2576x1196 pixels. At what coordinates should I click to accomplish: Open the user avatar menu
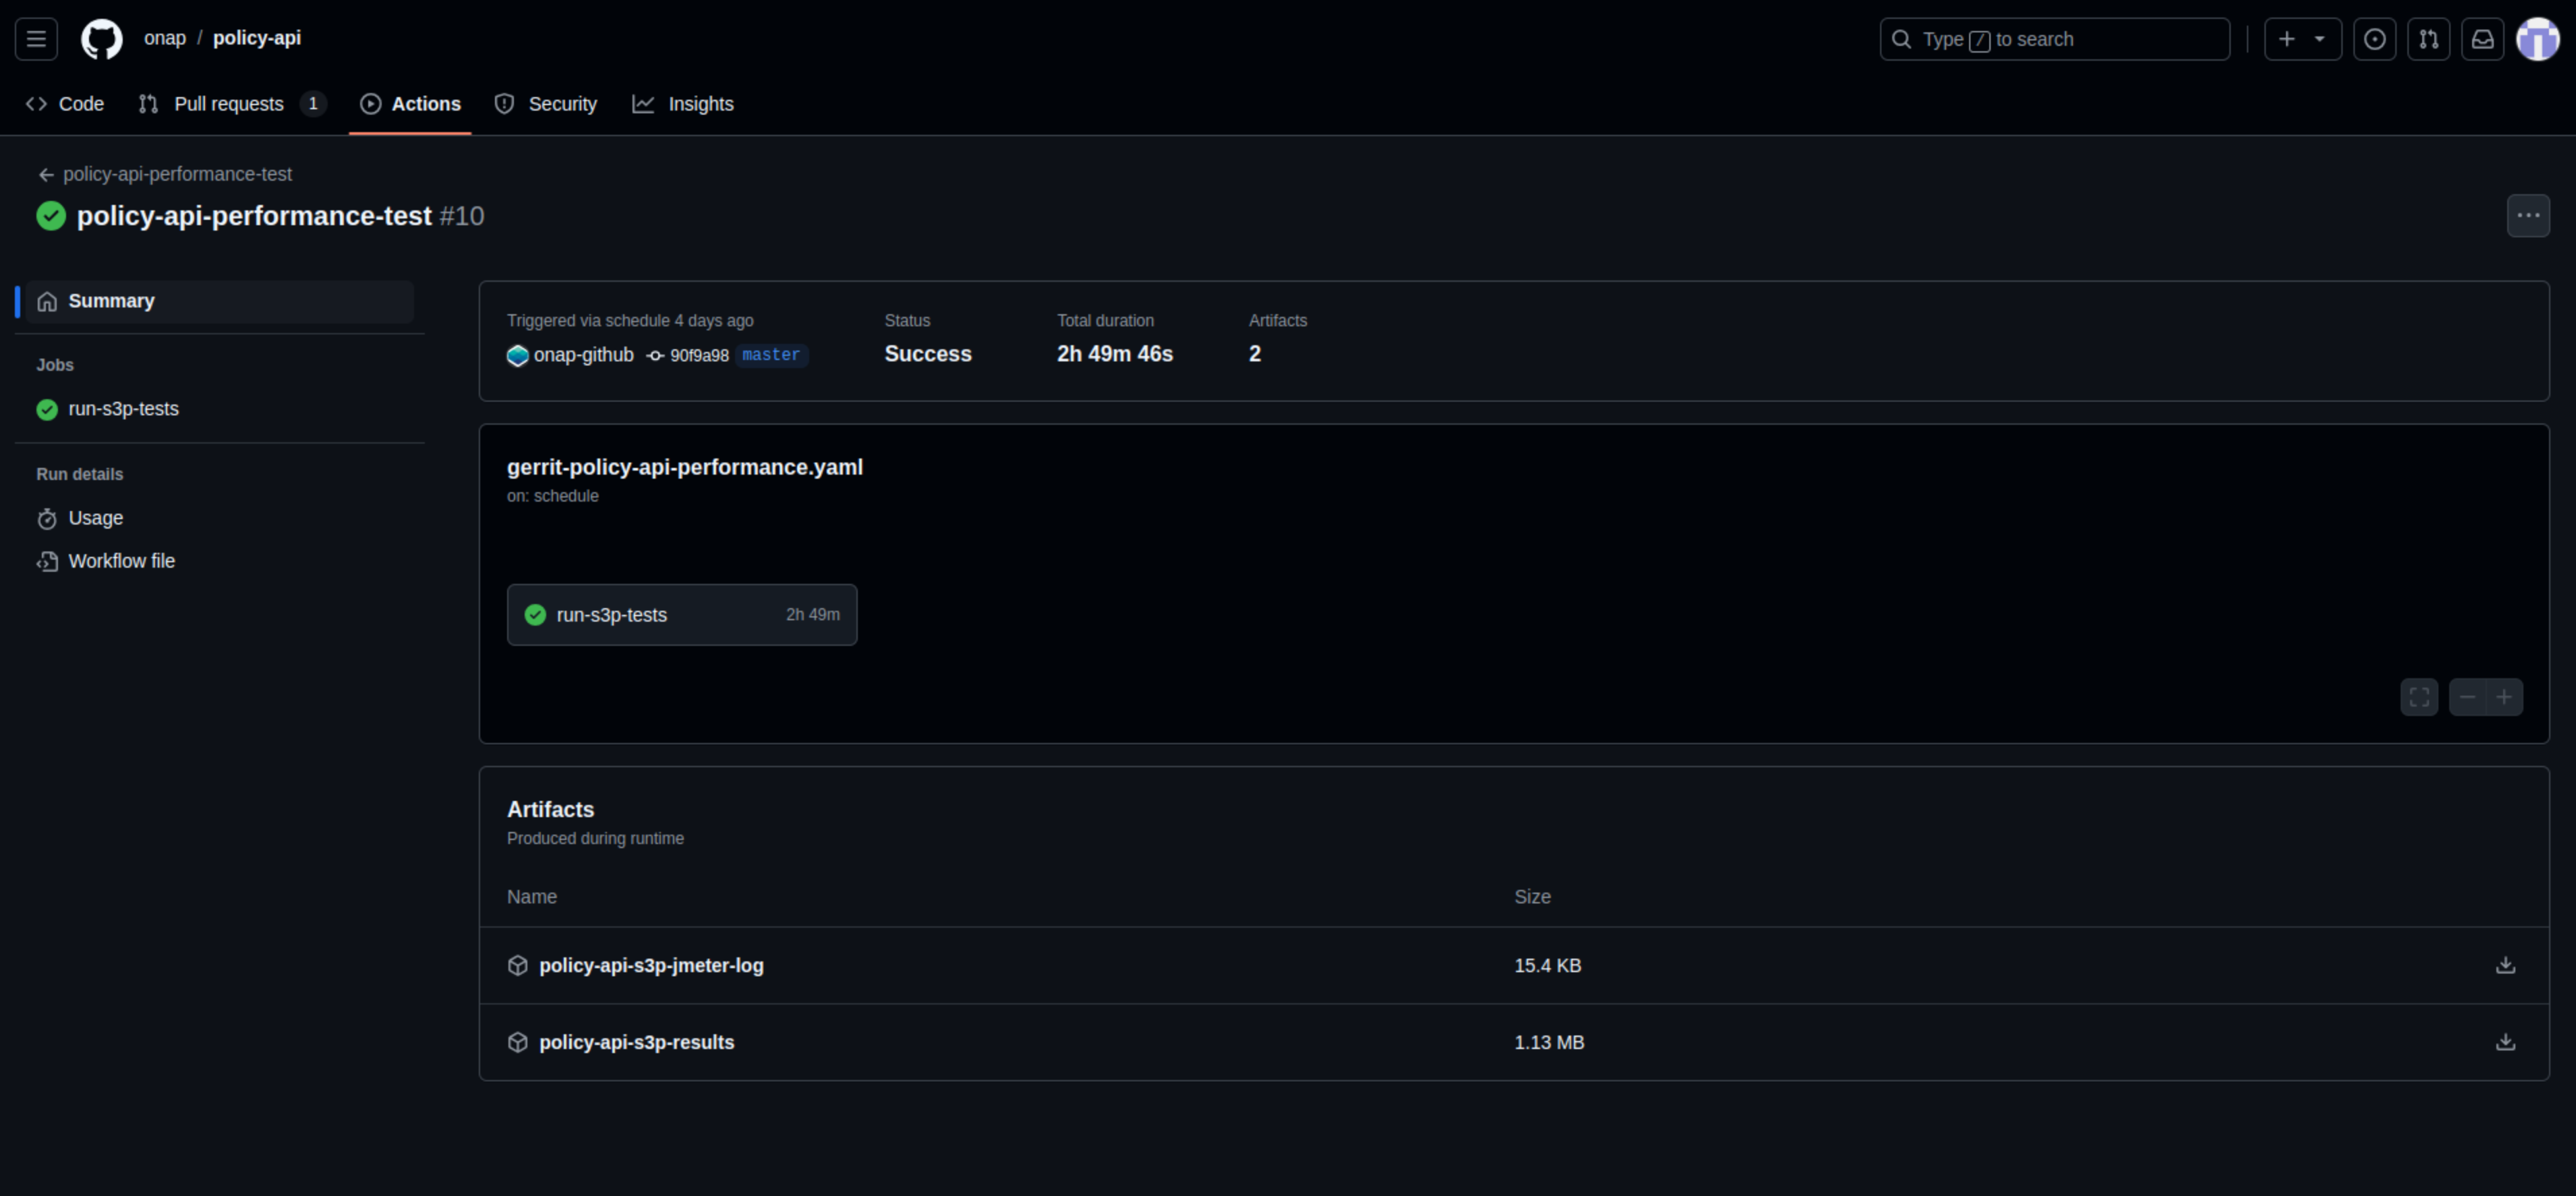point(2538,39)
